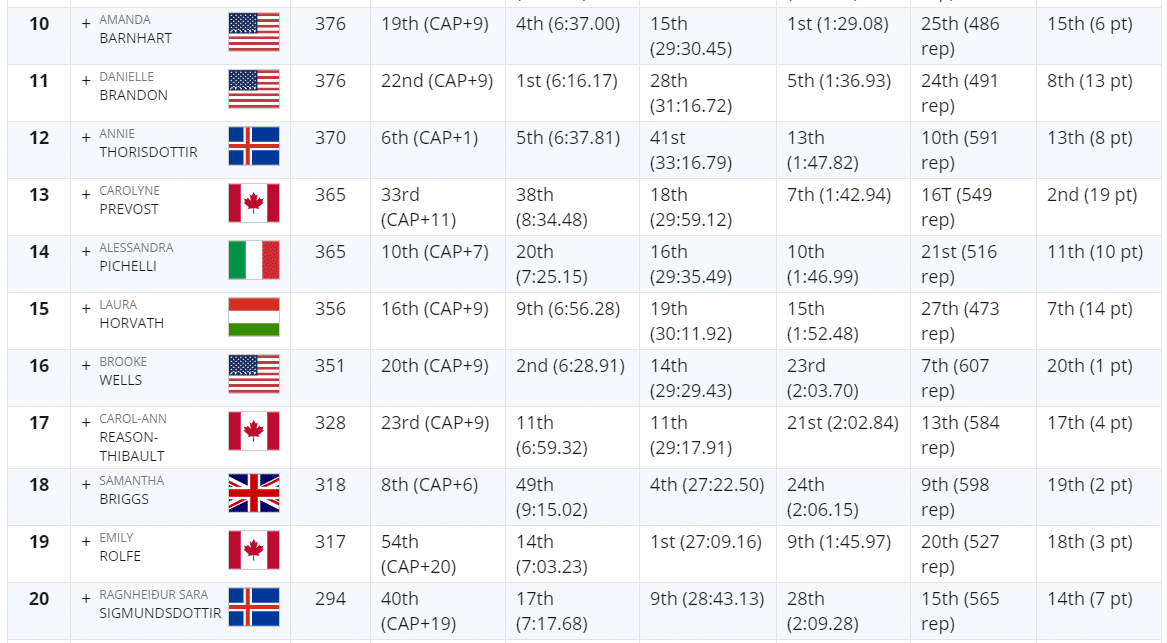Click the UK flag beside Samantha Briggs
Screen dimensions: 1167x643
[x=254, y=493]
